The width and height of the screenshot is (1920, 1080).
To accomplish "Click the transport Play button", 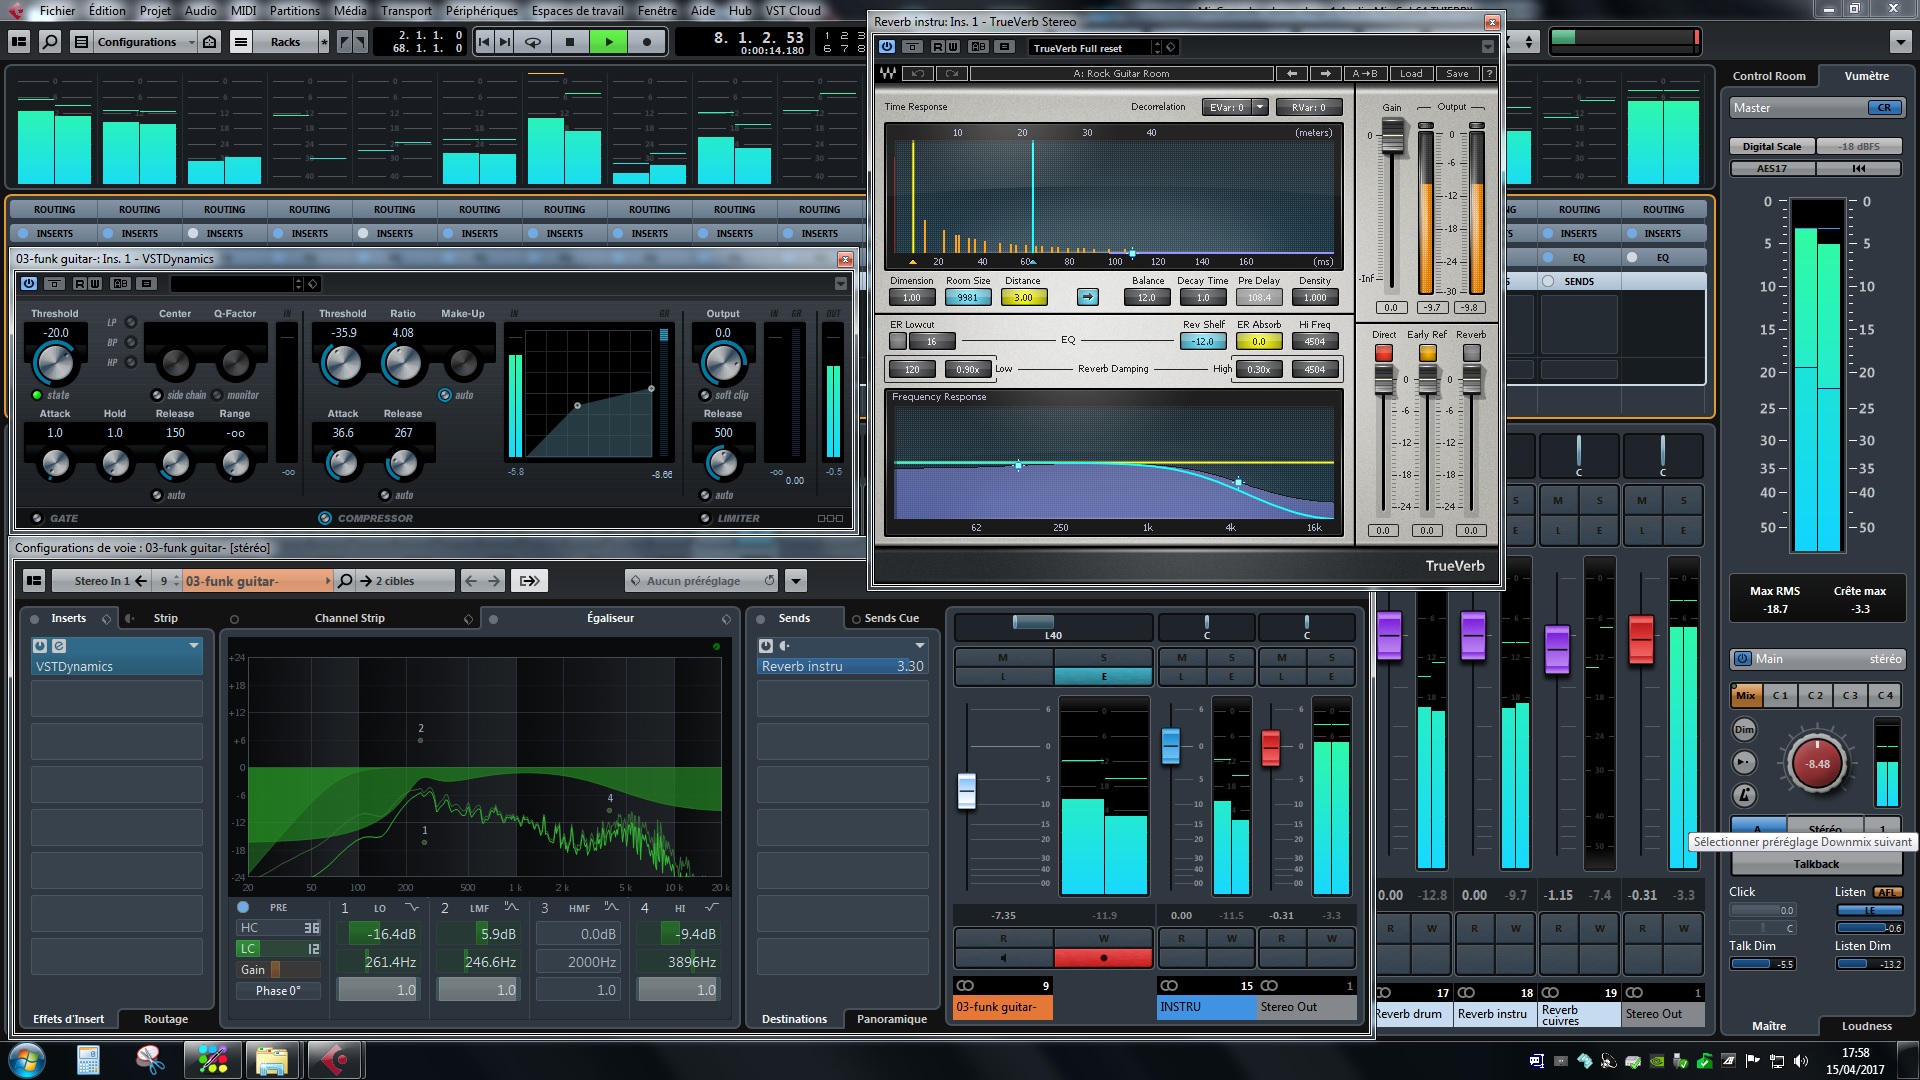I will pyautogui.click(x=607, y=42).
